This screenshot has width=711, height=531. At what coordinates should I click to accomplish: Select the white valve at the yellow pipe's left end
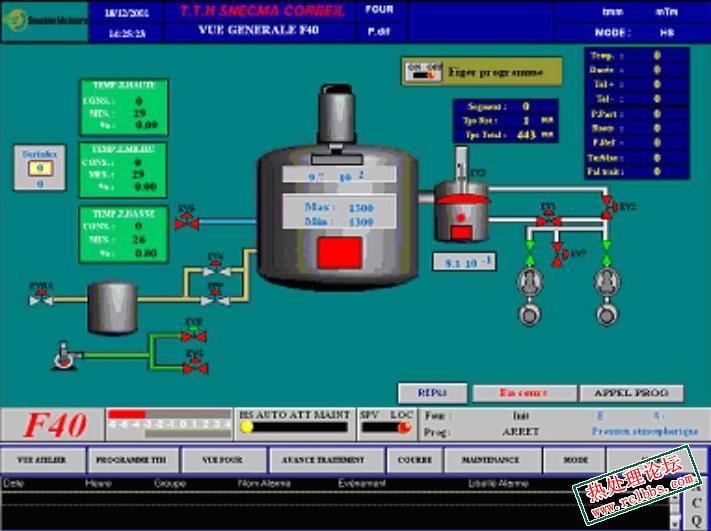click(x=41, y=300)
